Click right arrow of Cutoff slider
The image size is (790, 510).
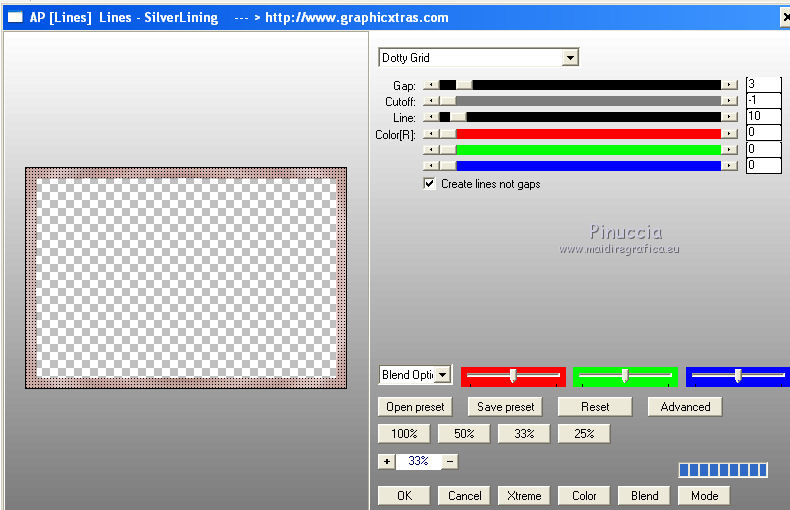pyautogui.click(x=729, y=101)
